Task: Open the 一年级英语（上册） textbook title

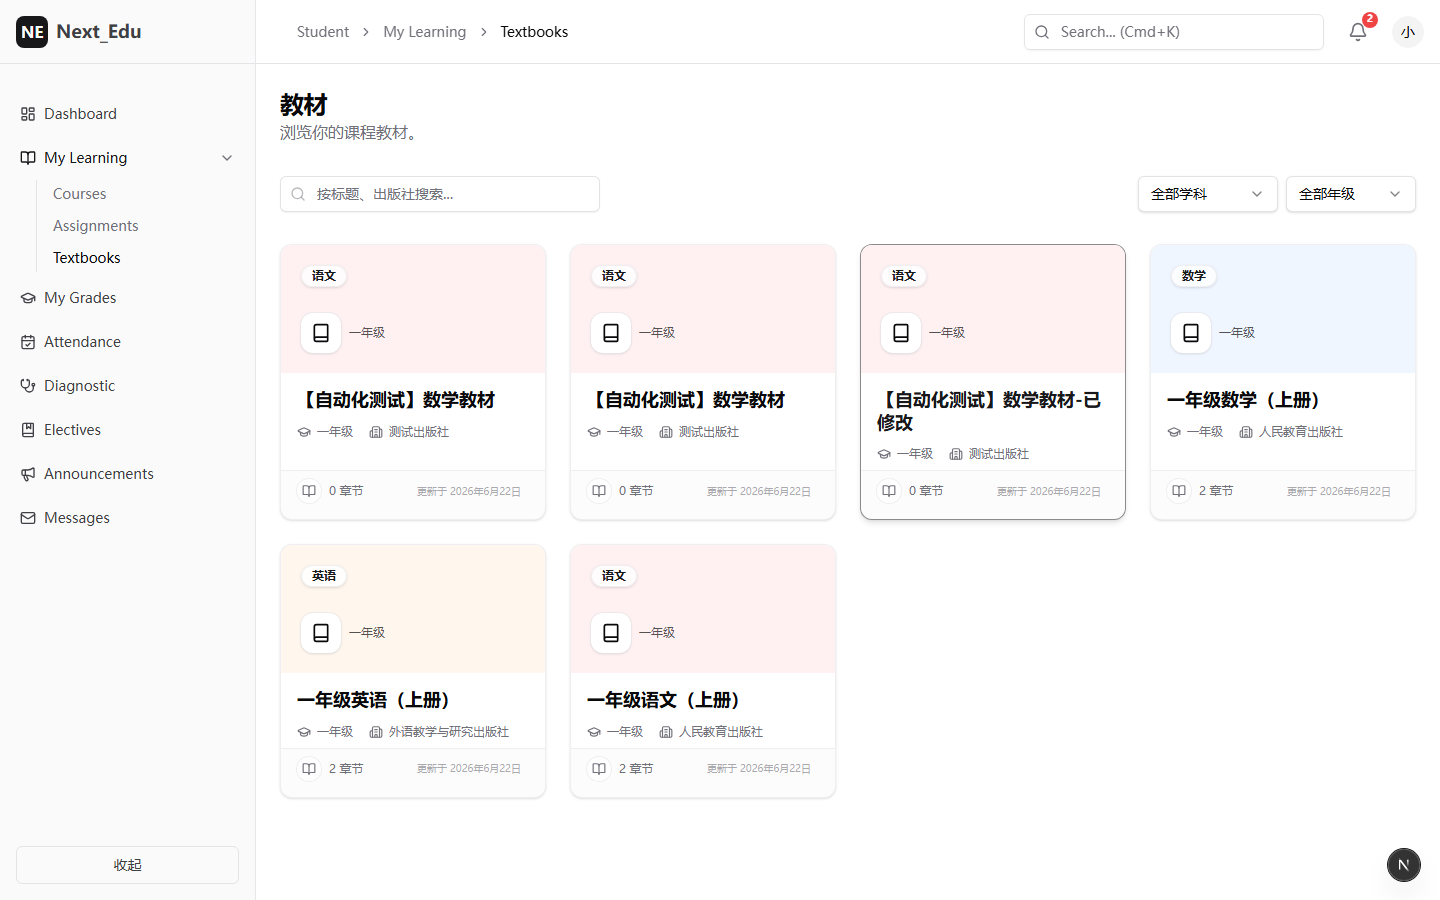Action: tap(376, 700)
